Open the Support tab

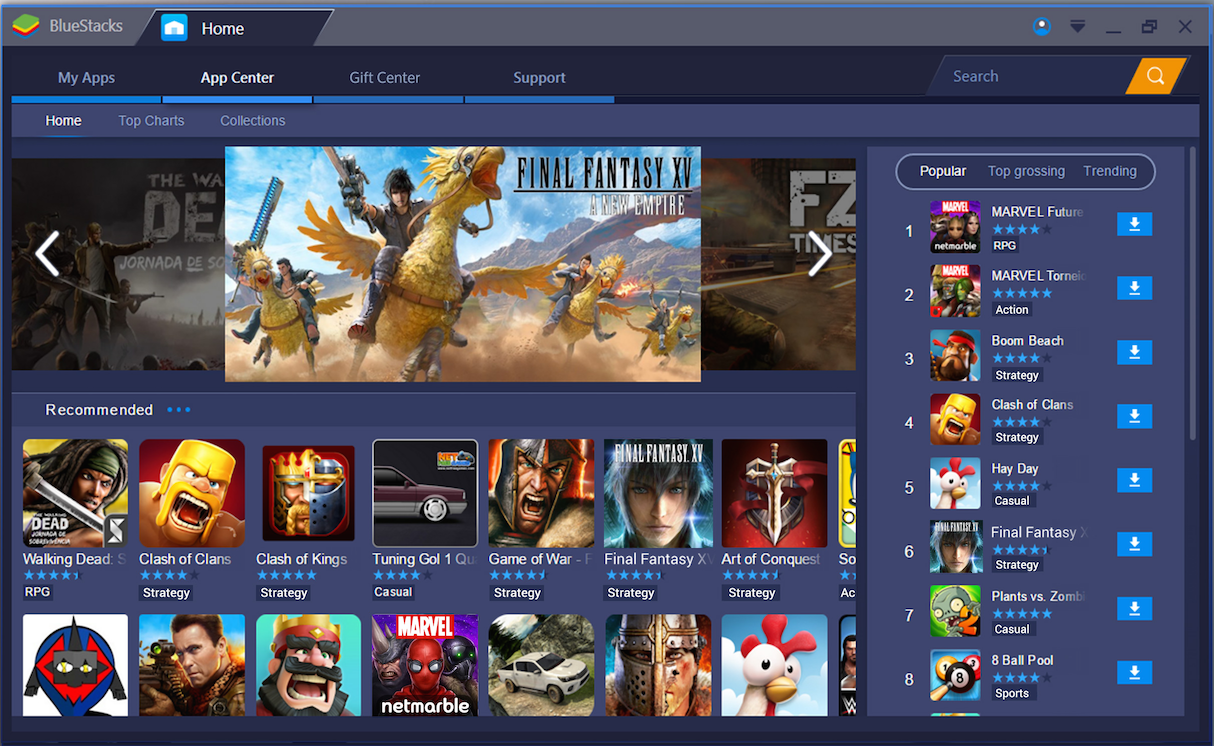[539, 77]
